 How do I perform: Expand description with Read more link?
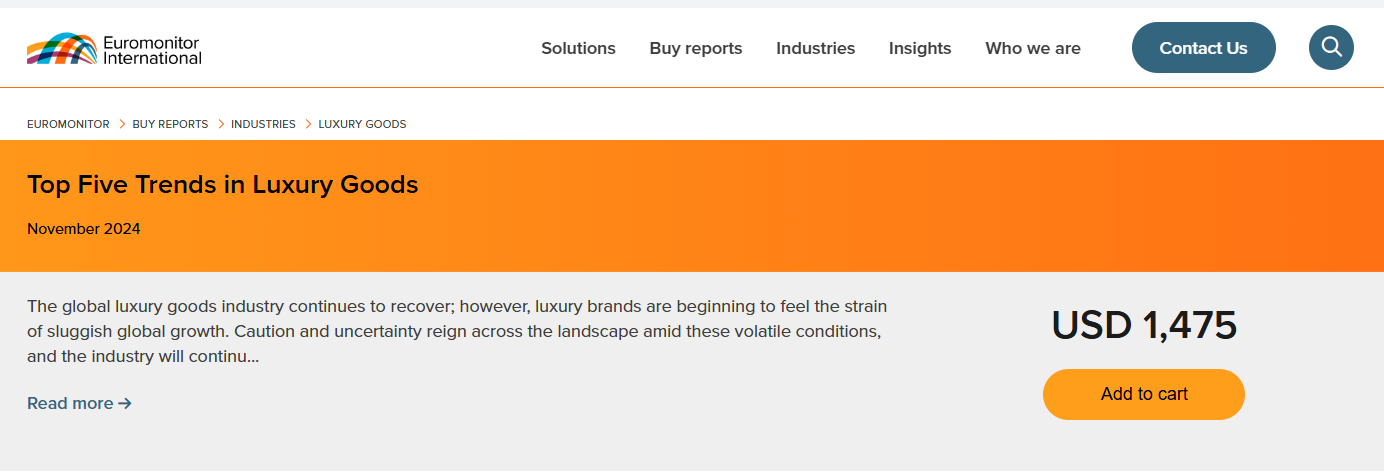pyautogui.click(x=79, y=403)
